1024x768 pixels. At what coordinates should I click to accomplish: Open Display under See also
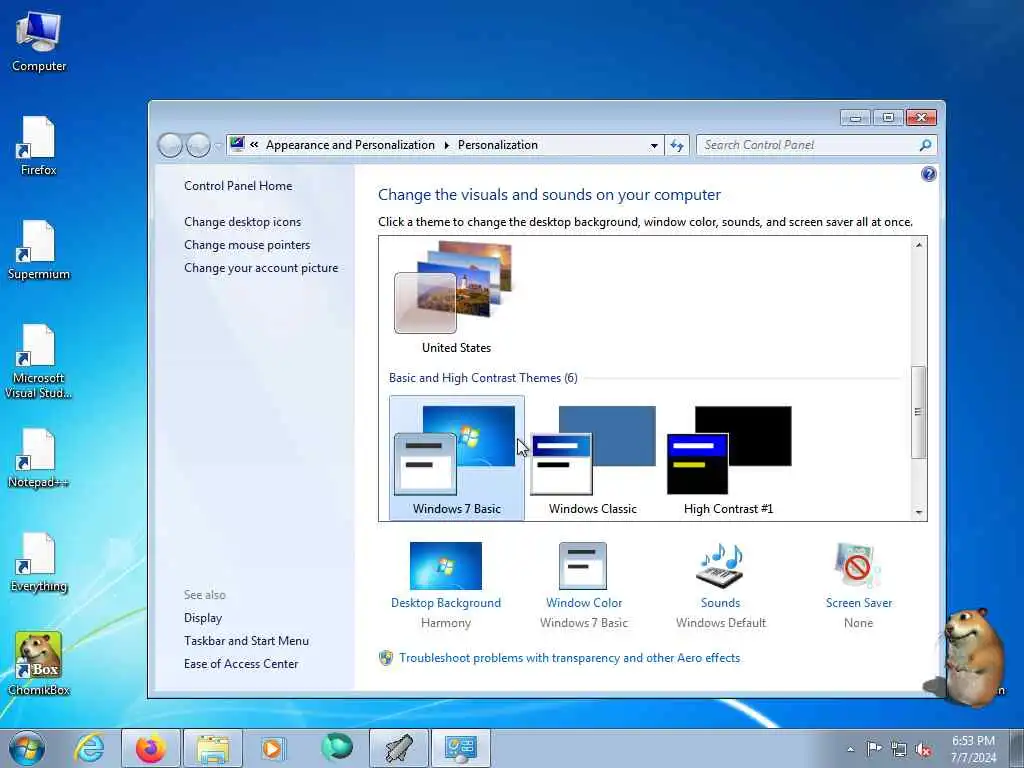[x=202, y=618]
